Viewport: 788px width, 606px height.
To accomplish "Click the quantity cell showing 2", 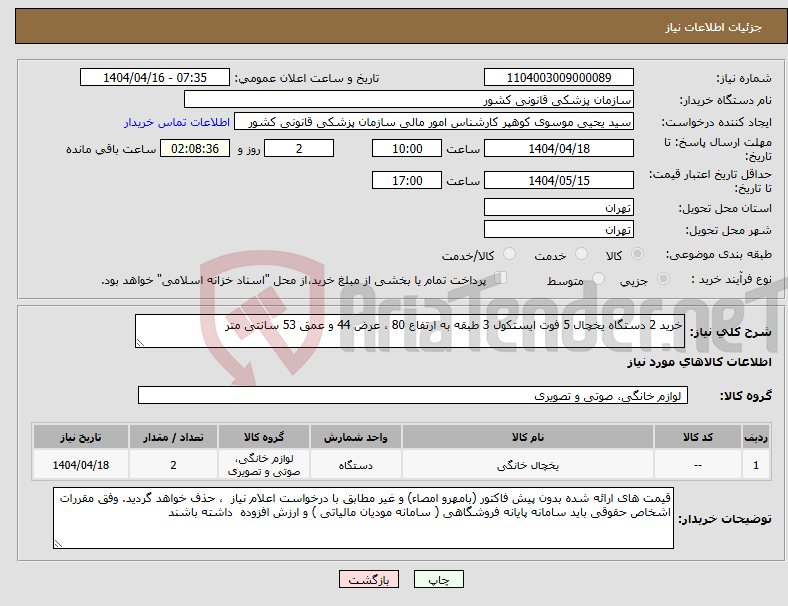I will [173, 465].
